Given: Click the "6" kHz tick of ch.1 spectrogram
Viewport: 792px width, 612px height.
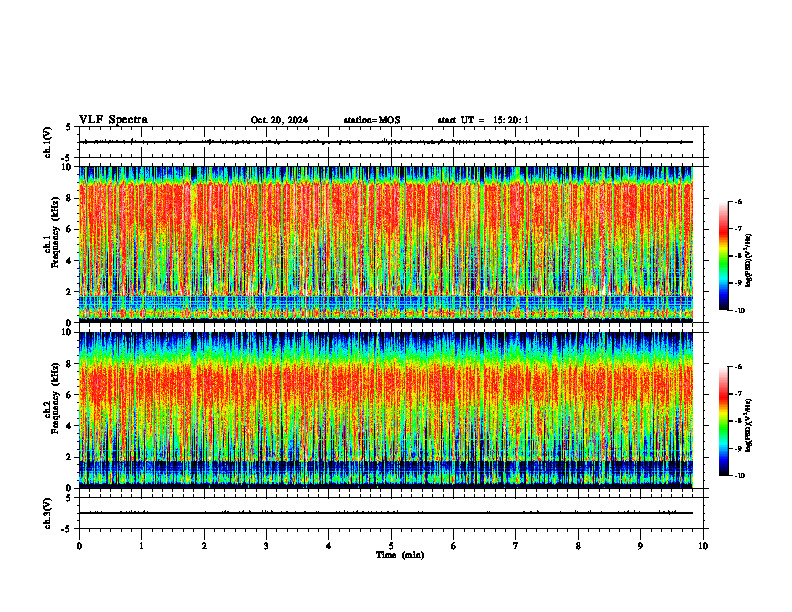Looking at the screenshot, I should tap(70, 229).
